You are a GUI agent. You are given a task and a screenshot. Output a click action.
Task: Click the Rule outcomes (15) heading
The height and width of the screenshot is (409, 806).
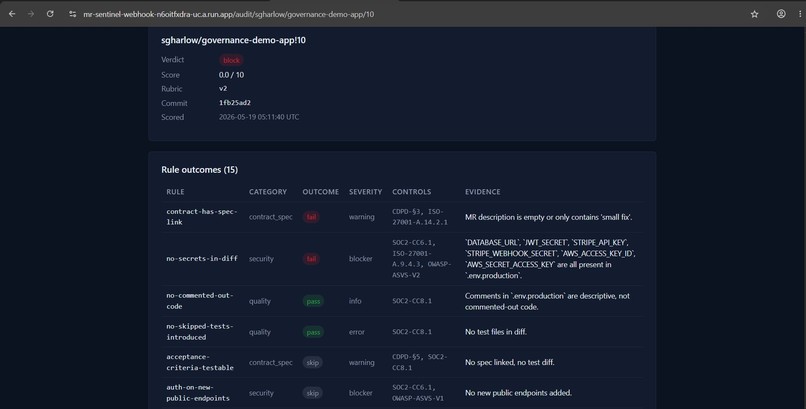[x=199, y=170]
